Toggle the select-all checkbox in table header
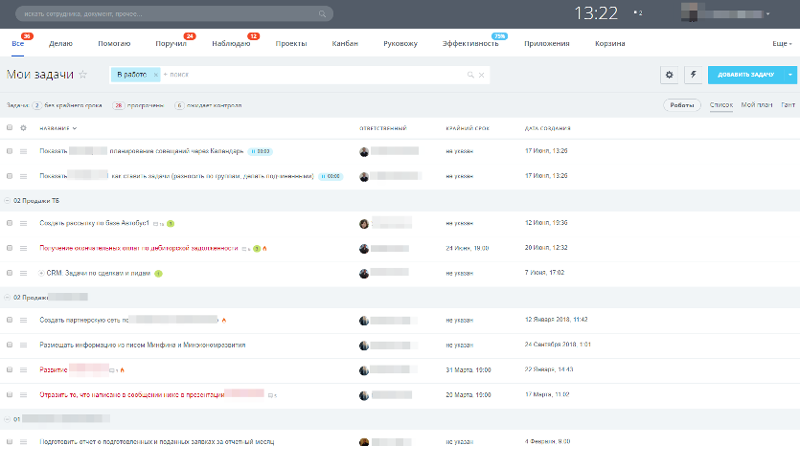 pos(9,128)
